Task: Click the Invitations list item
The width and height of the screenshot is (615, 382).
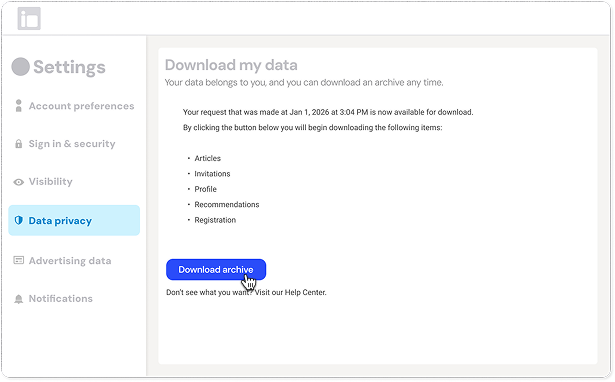Action: click(212, 174)
